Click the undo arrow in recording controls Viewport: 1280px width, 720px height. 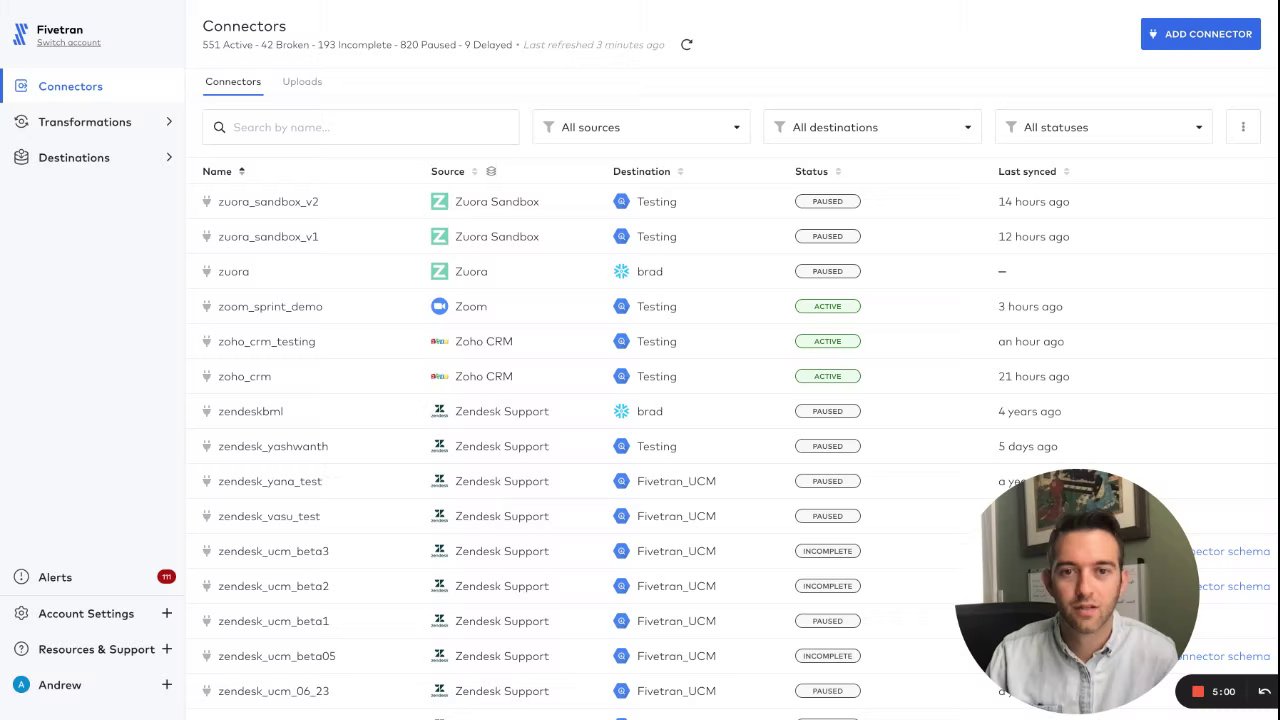pos(1264,691)
